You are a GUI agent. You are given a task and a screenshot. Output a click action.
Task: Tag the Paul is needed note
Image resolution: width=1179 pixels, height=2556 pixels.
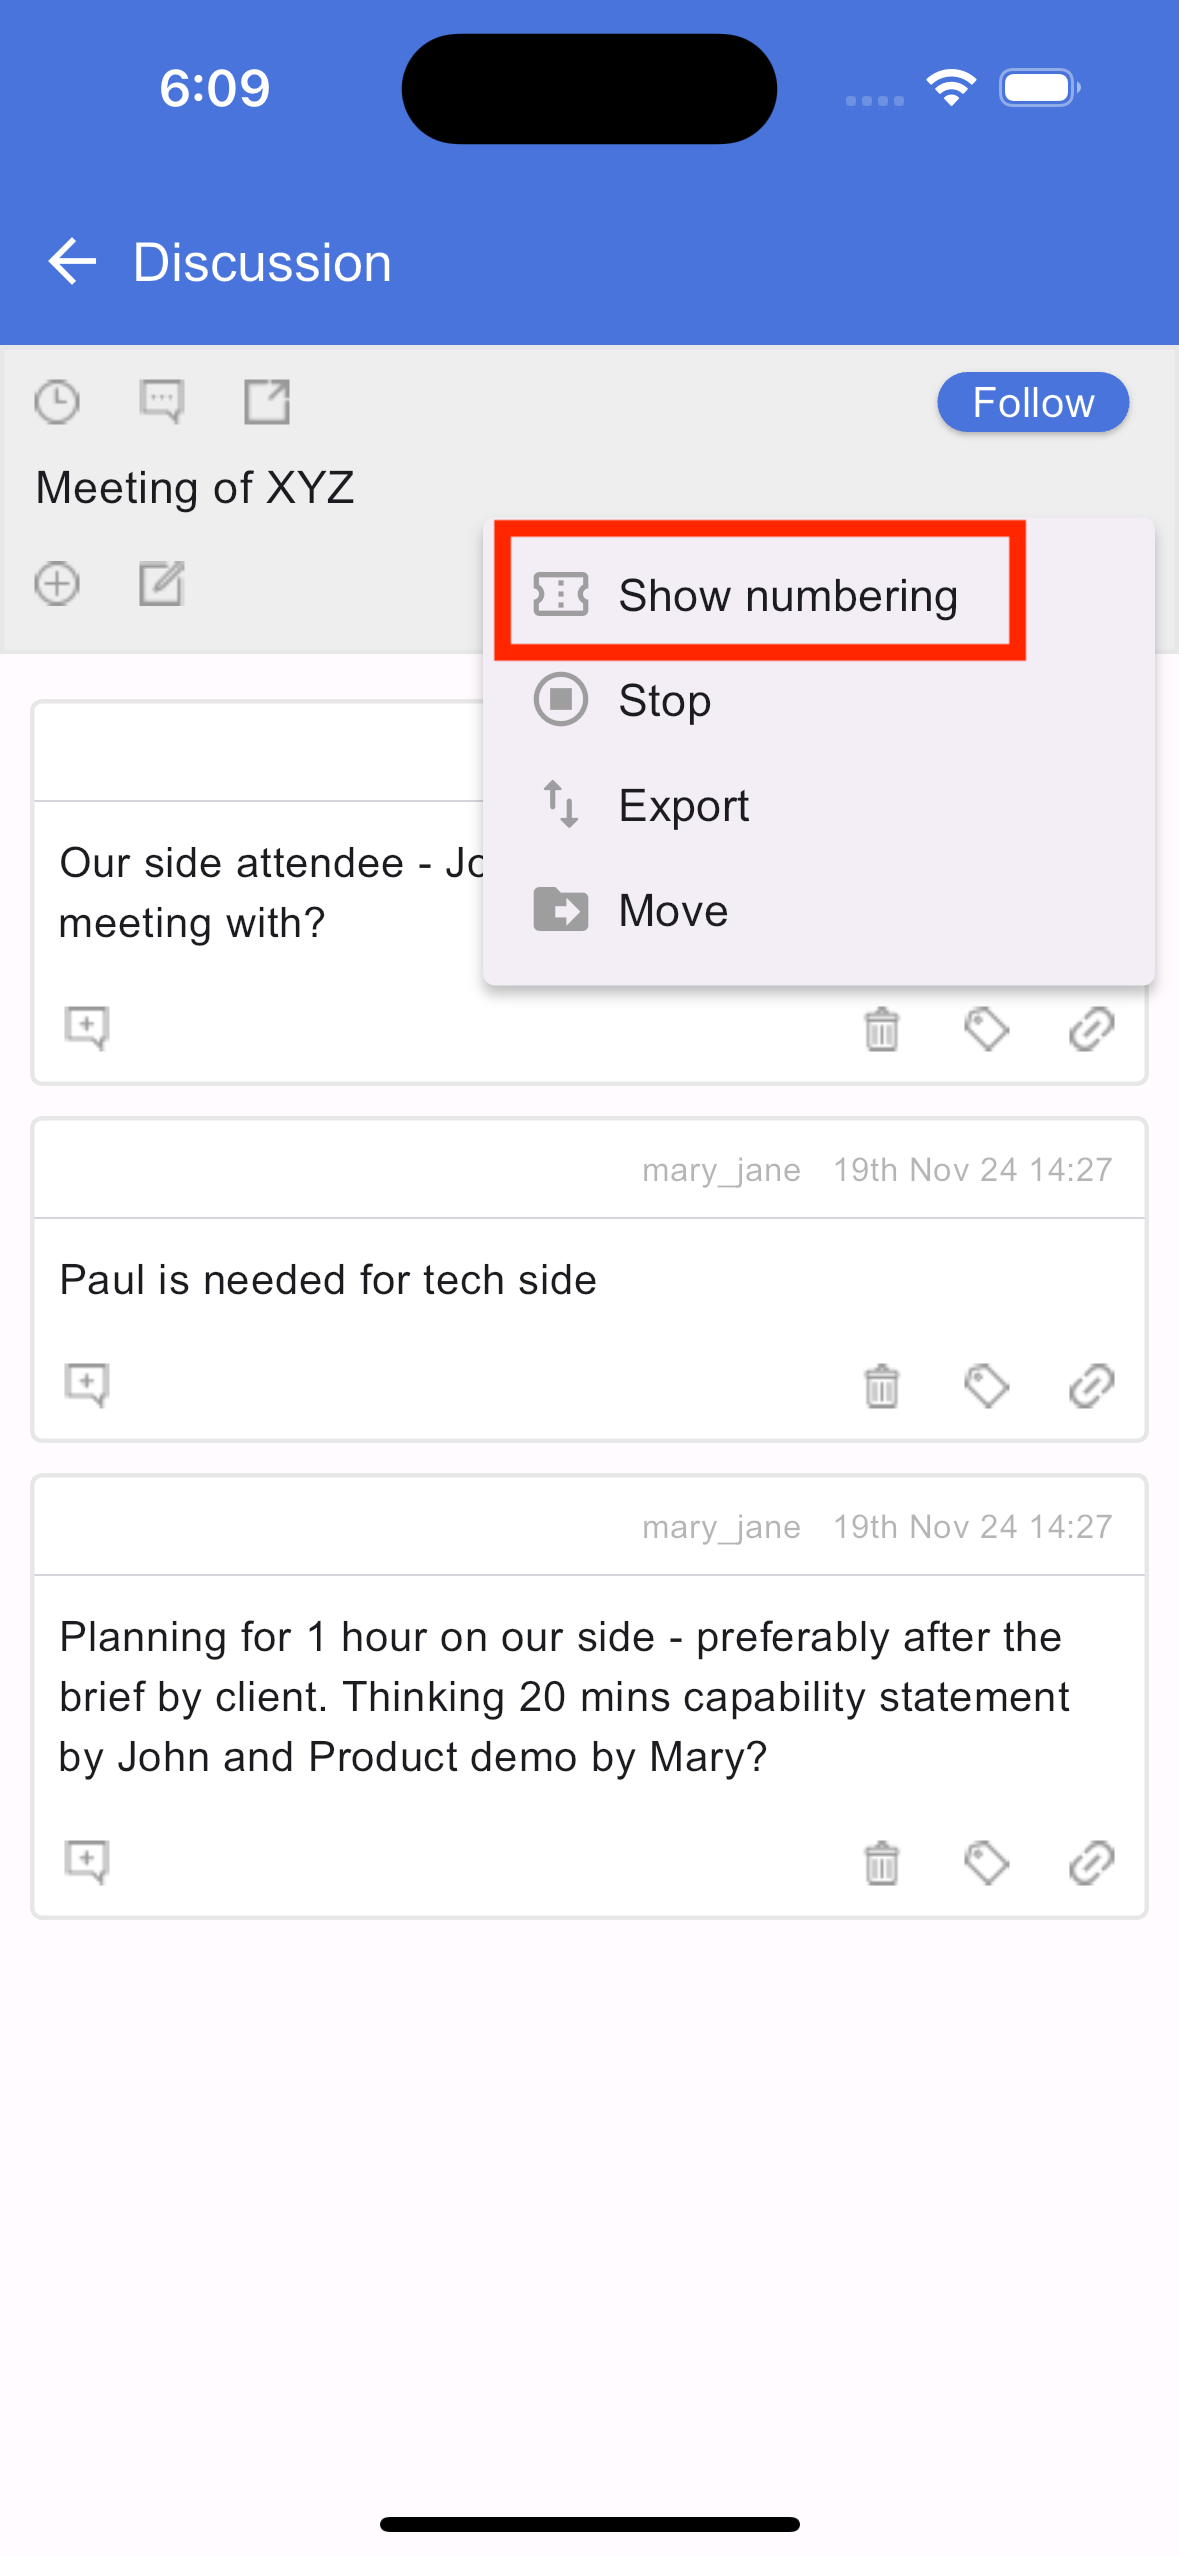987,1386
